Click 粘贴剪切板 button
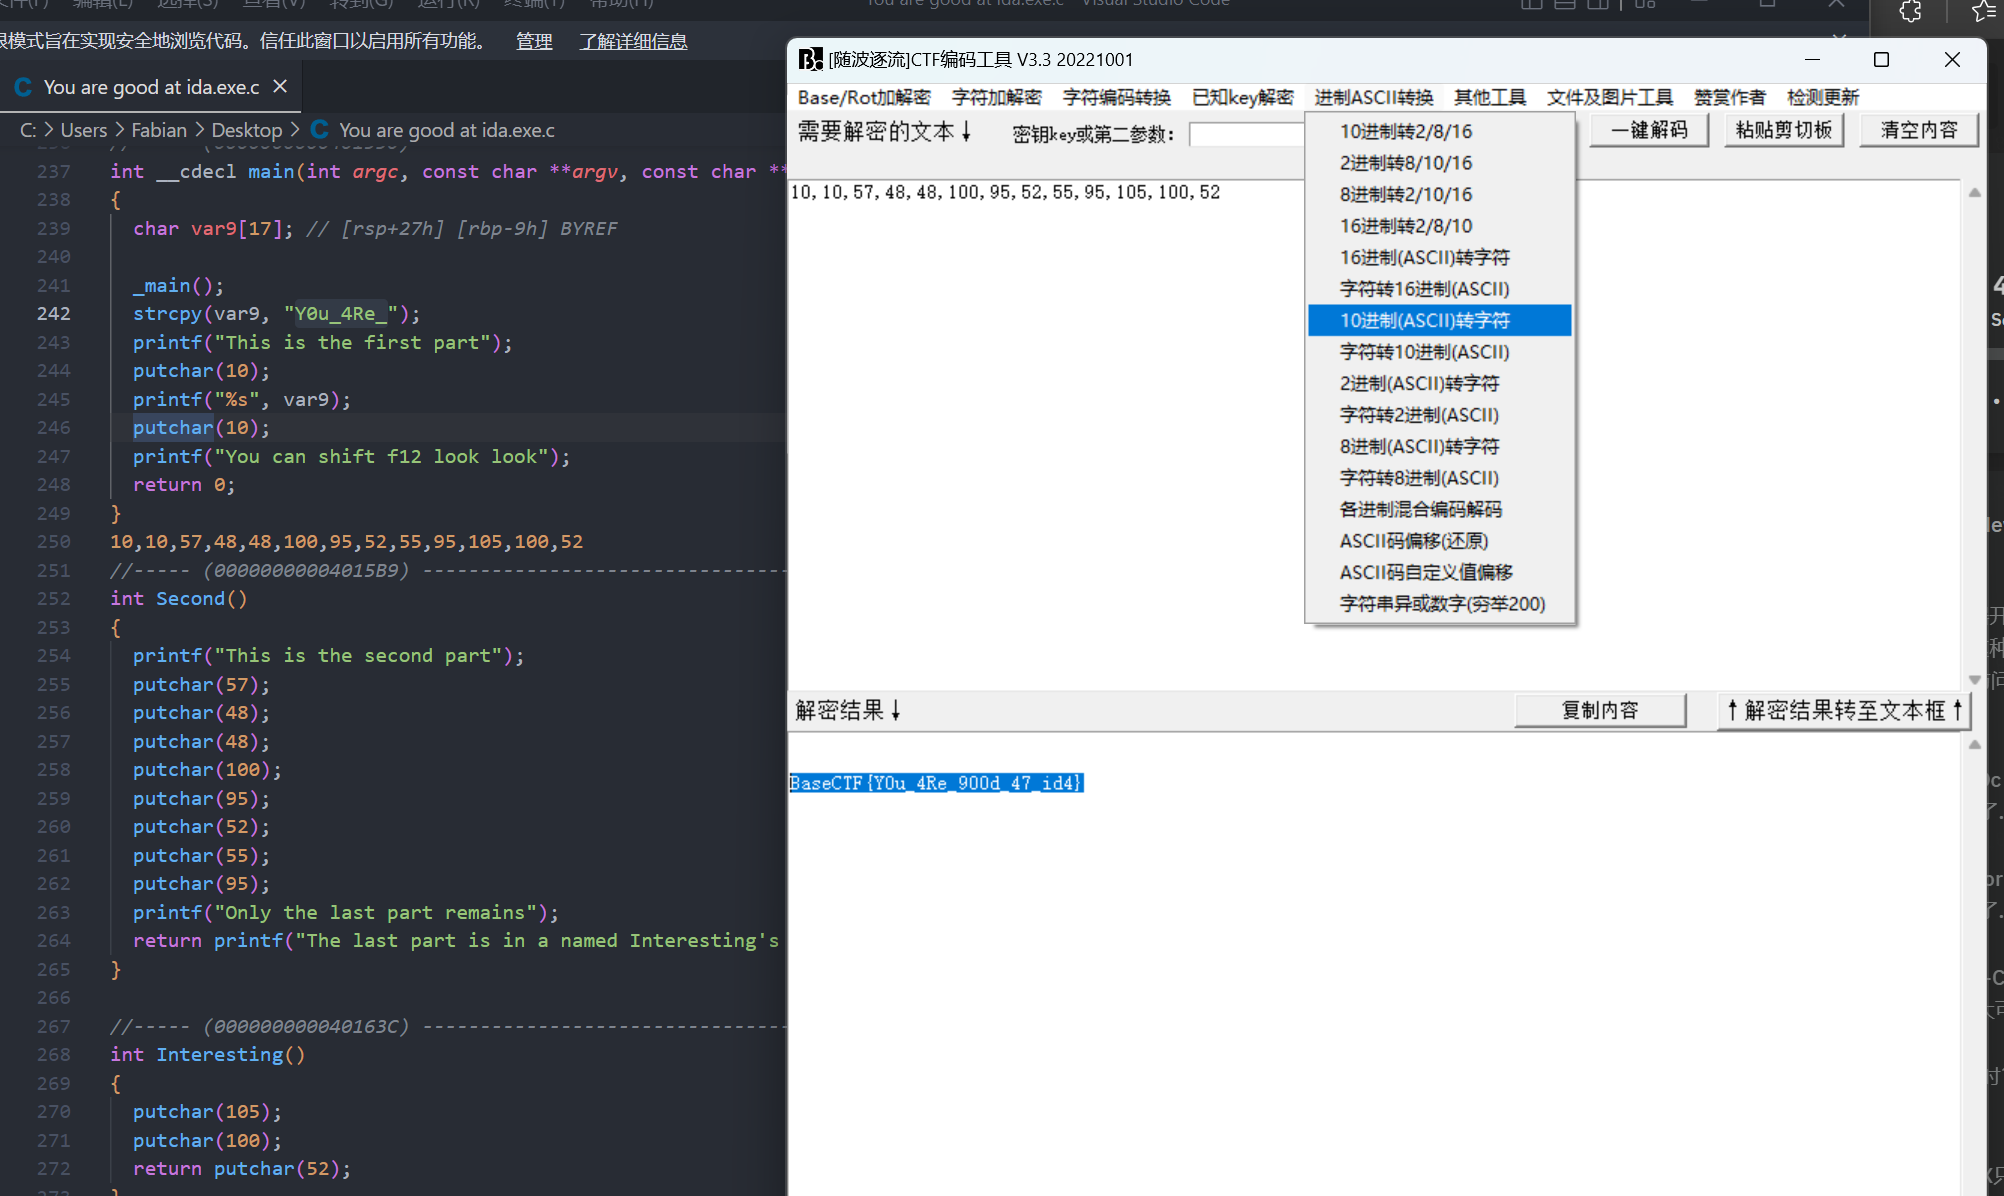 coord(1783,130)
